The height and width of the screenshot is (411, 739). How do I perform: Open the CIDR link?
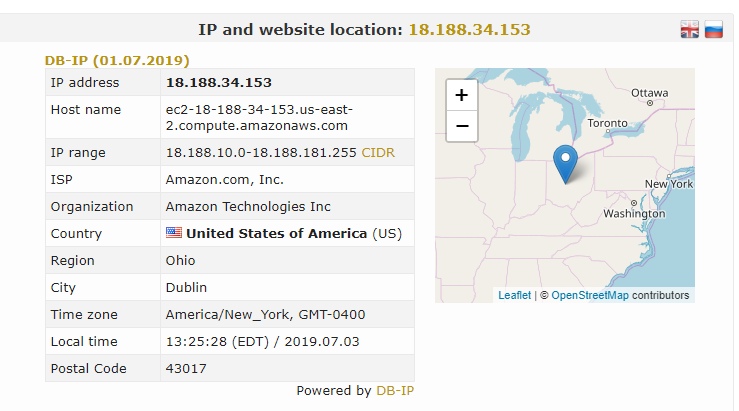pyautogui.click(x=377, y=153)
